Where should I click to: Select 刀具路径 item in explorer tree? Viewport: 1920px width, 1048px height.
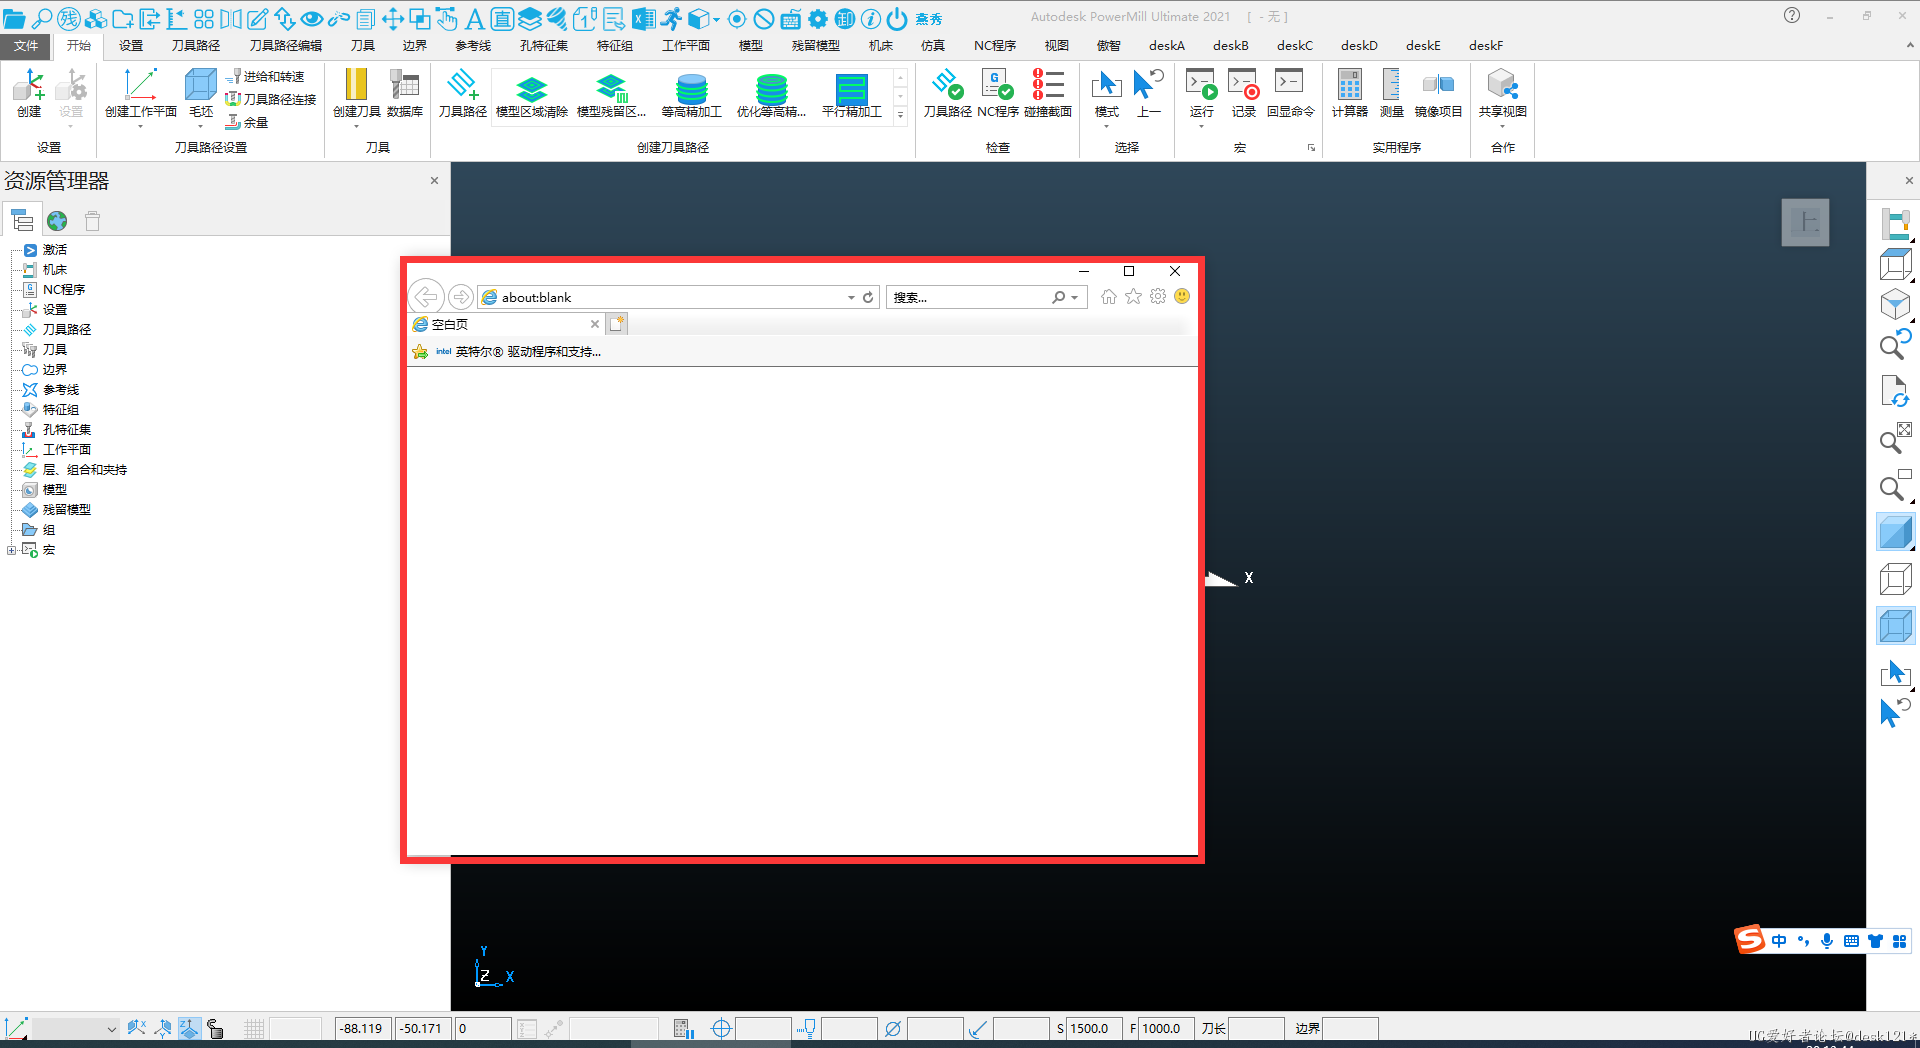pyautogui.click(x=67, y=329)
